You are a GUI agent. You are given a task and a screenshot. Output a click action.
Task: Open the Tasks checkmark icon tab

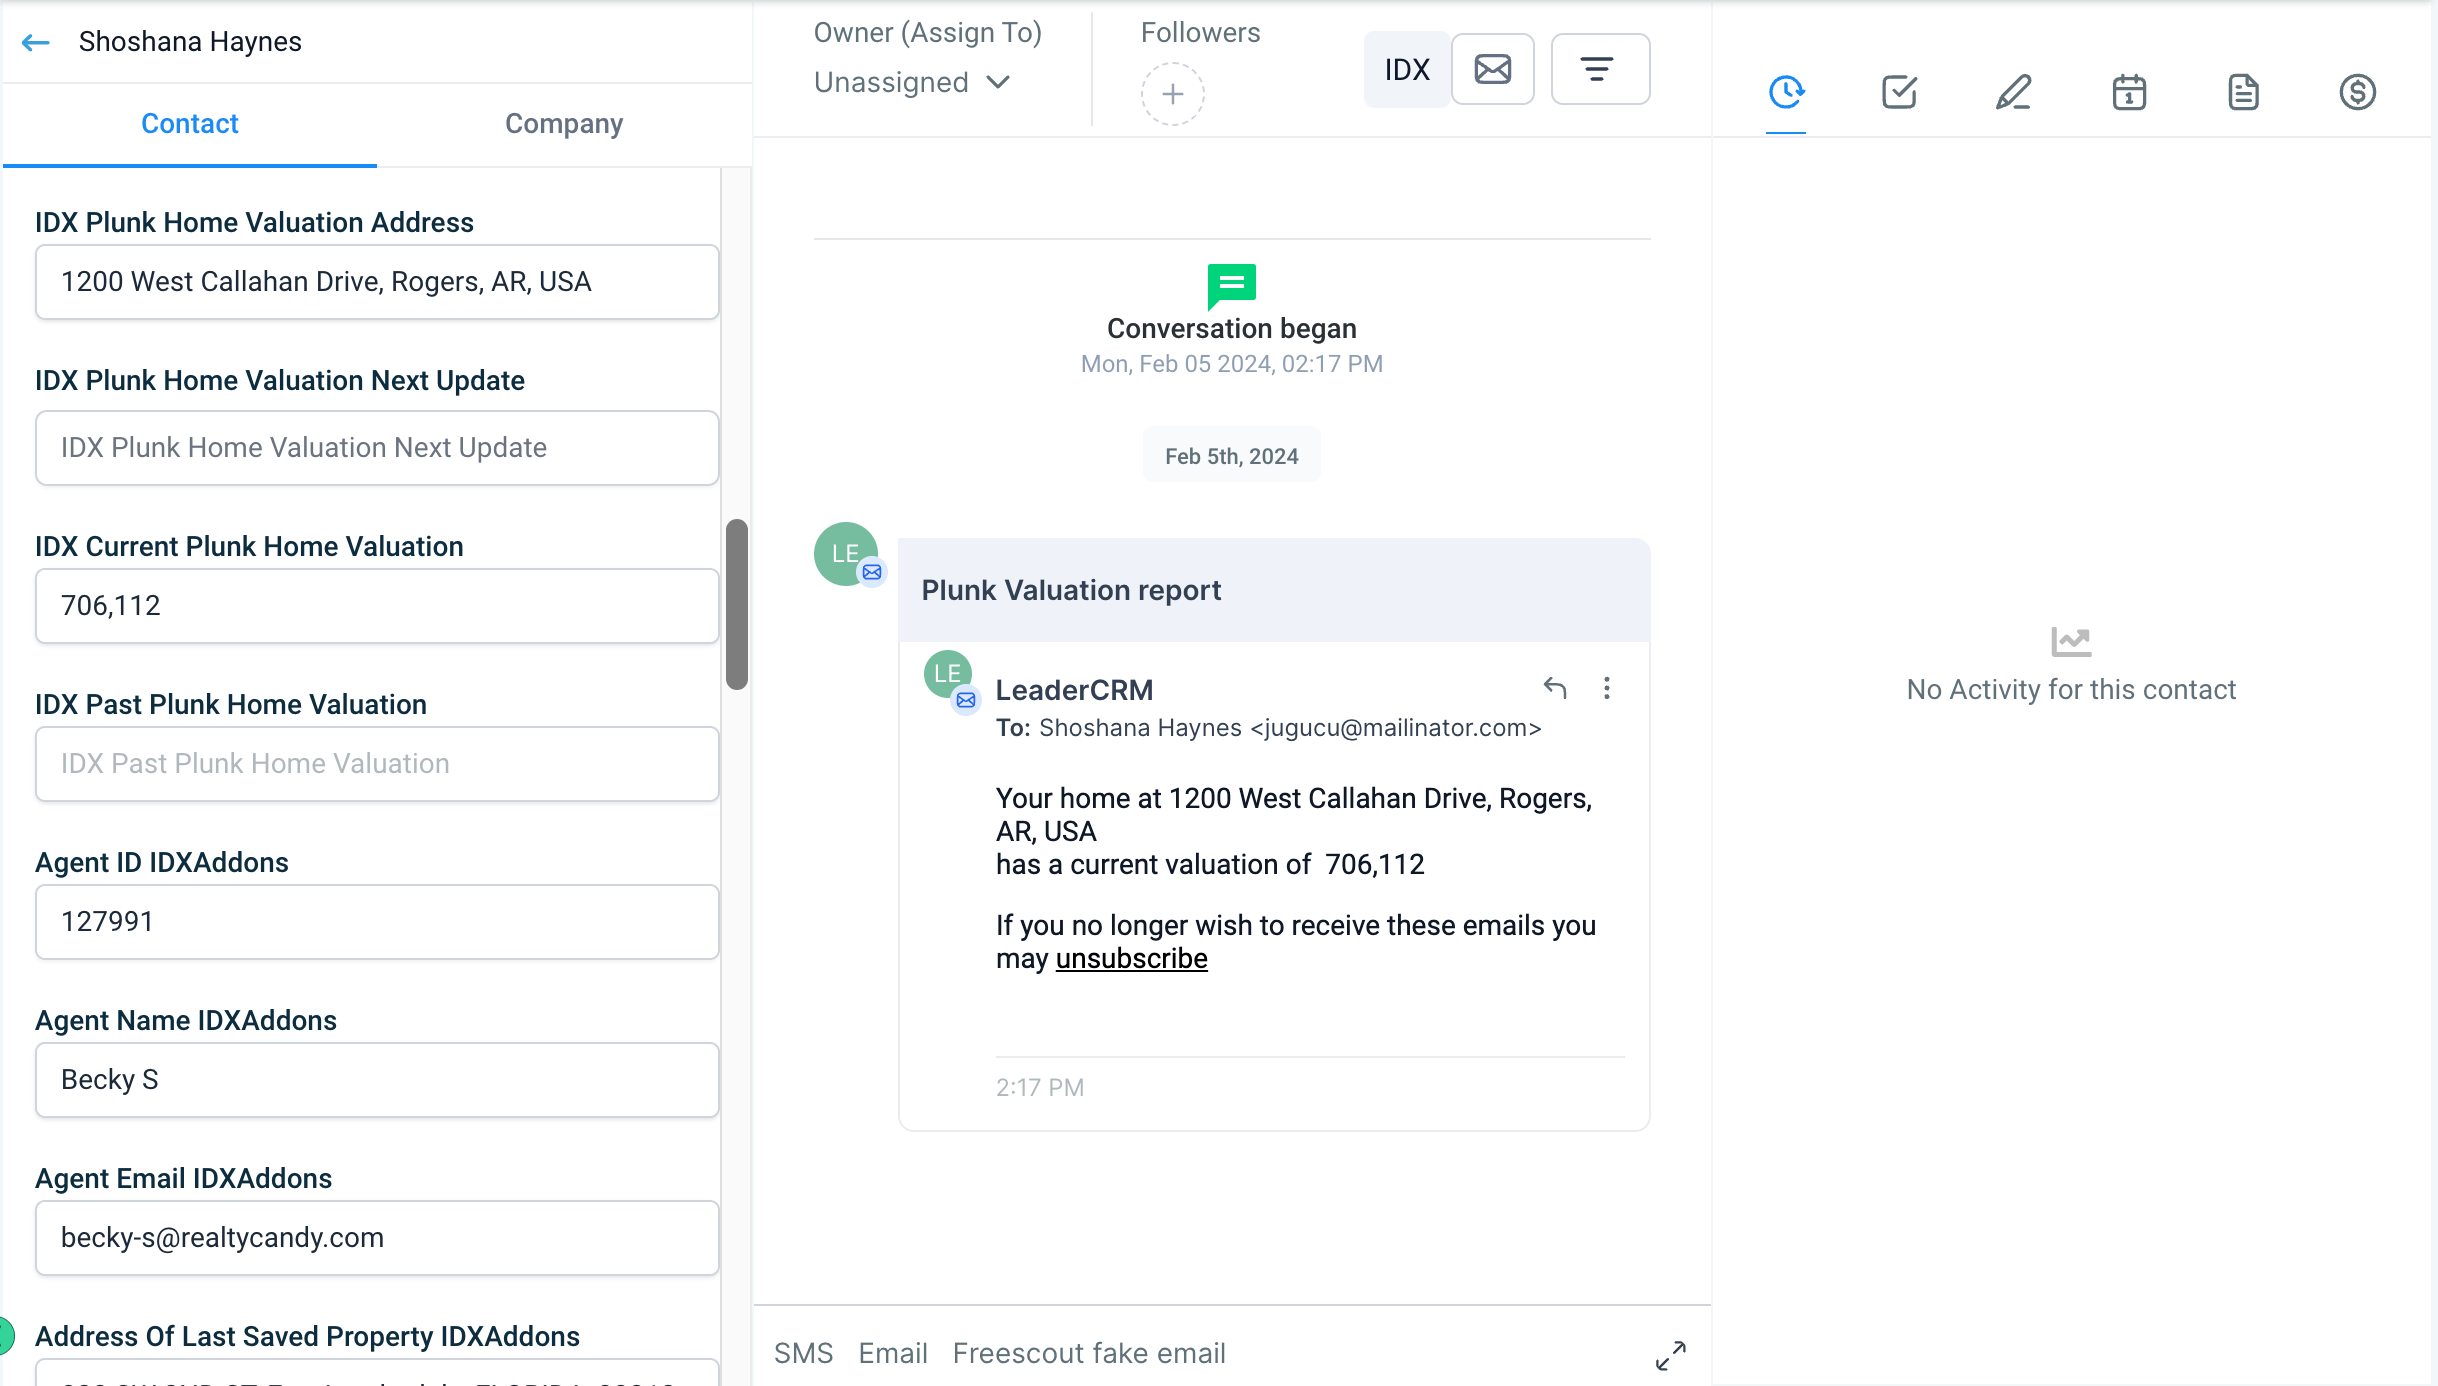pyautogui.click(x=1899, y=92)
